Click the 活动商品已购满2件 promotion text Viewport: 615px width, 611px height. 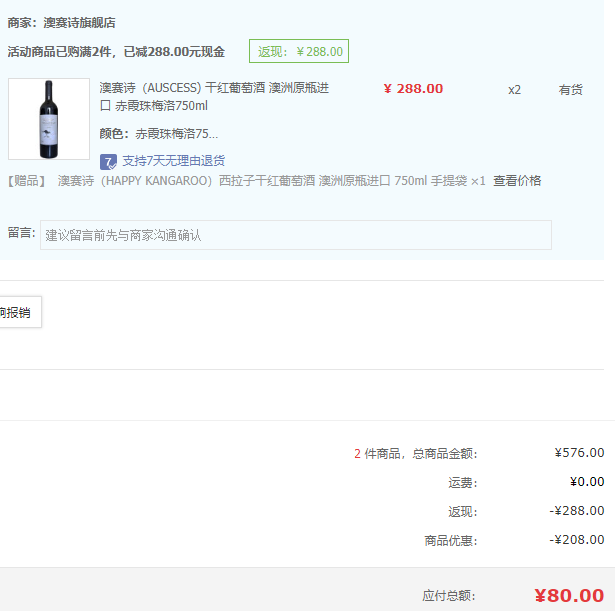[x=116, y=52]
